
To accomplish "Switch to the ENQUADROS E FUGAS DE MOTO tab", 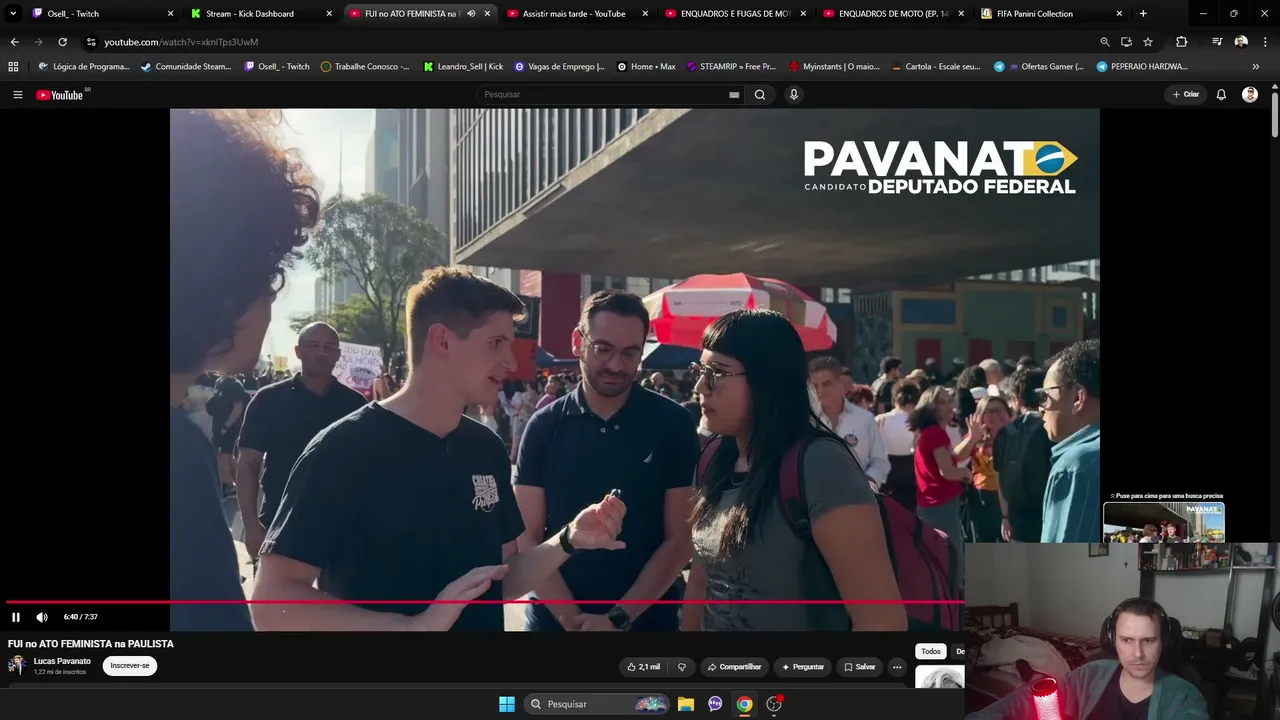I will 736,14.
